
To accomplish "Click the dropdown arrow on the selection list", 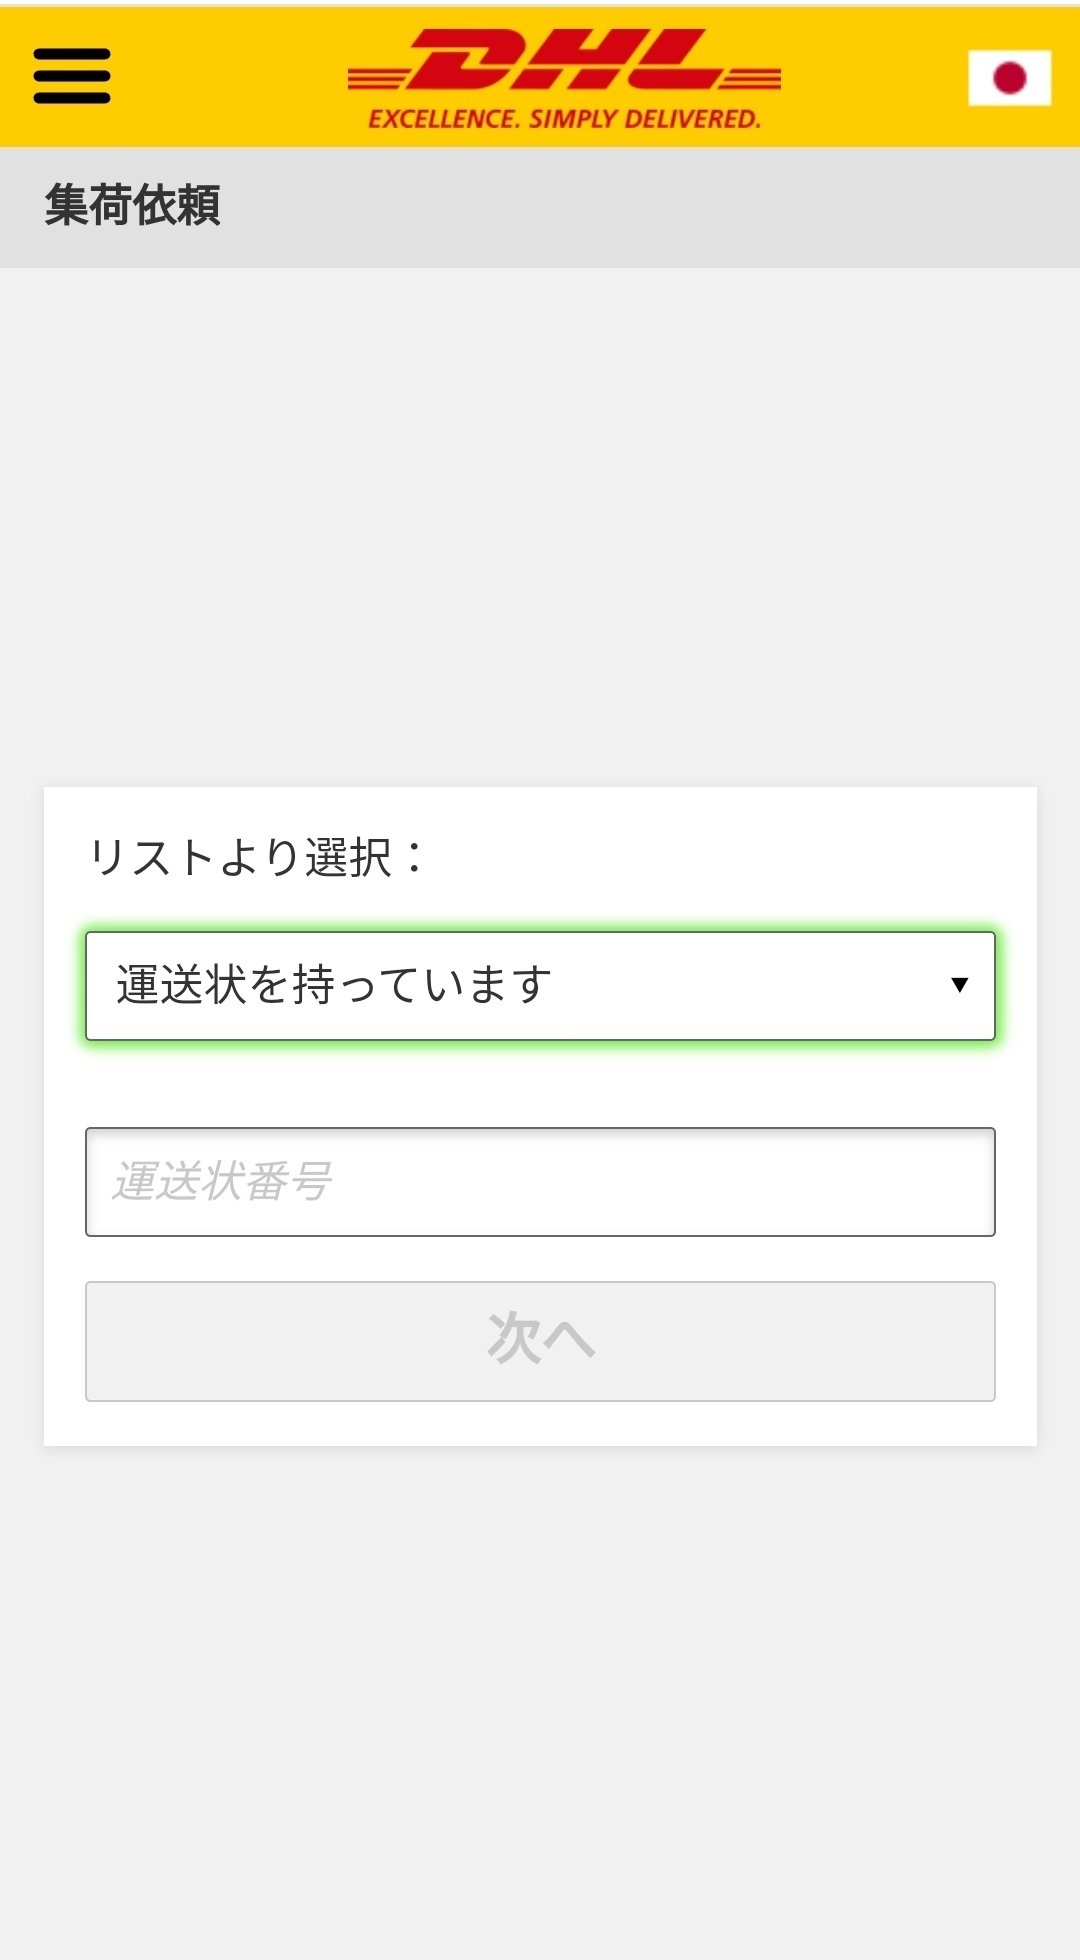I will (x=959, y=985).
